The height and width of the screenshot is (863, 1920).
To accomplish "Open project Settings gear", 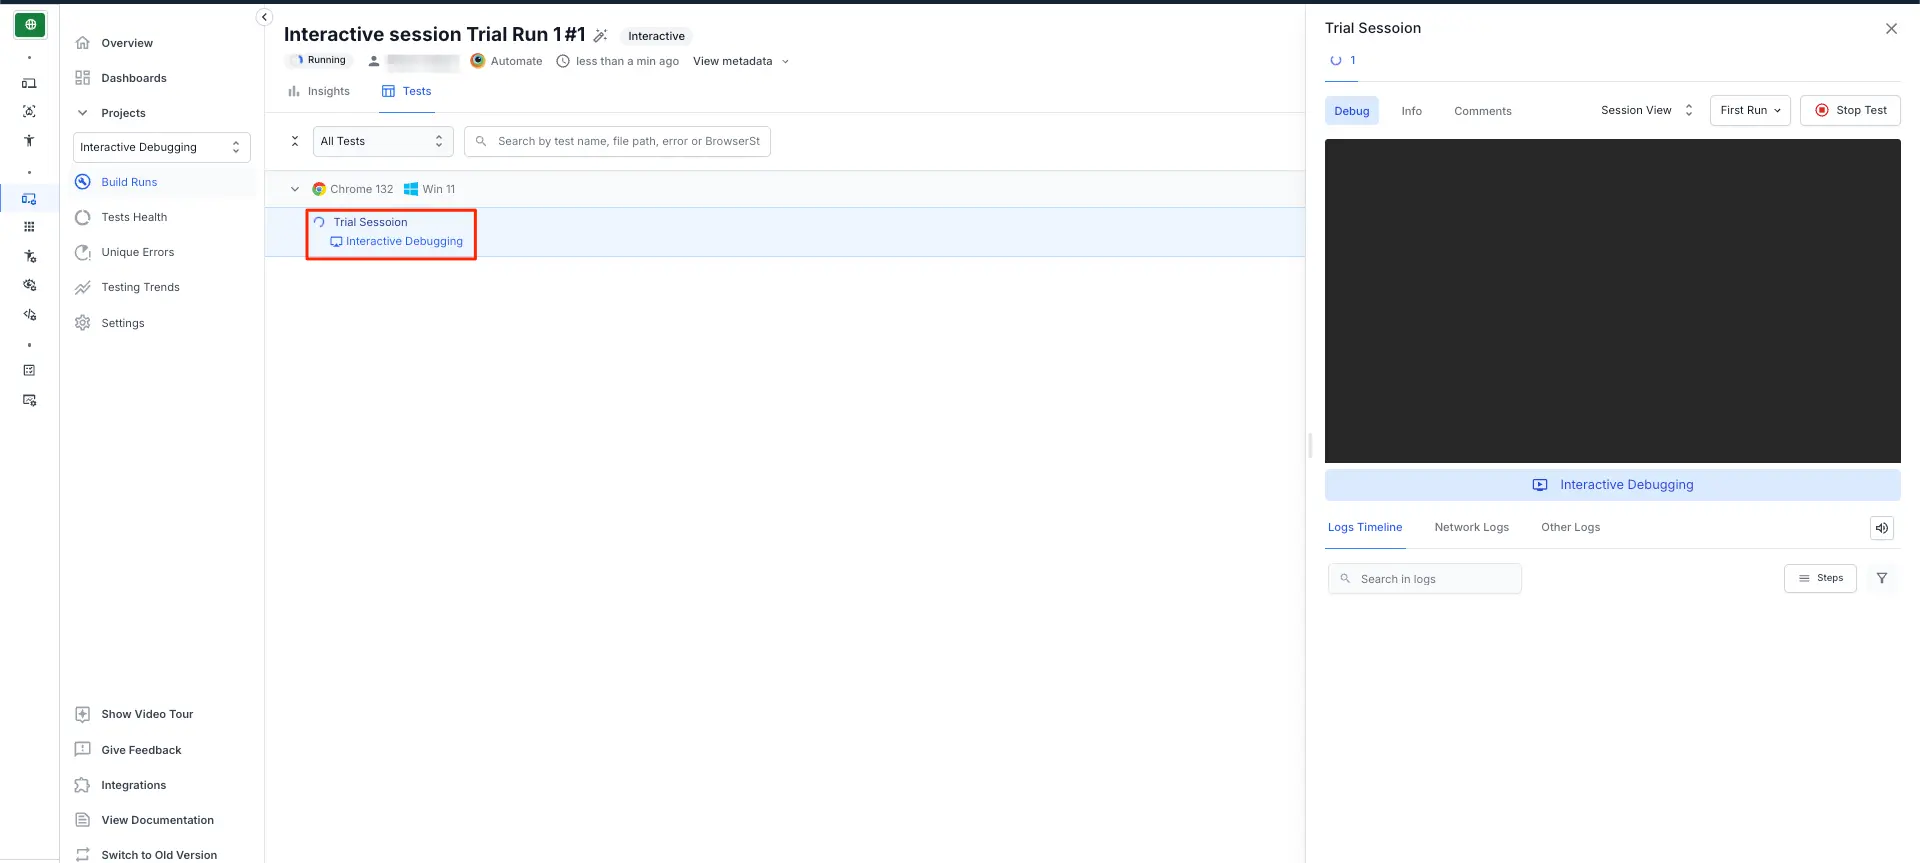I will click(122, 323).
